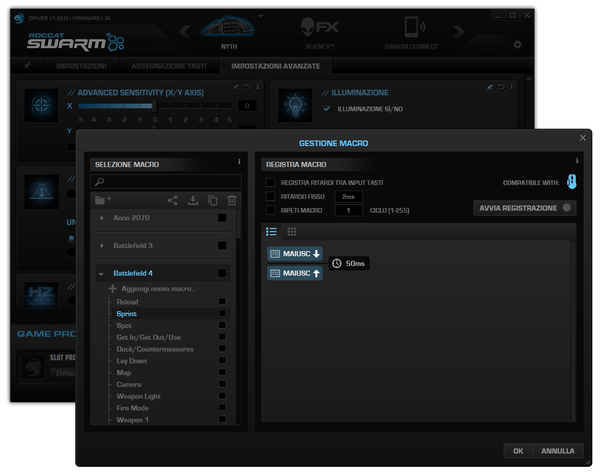Click info icon in Registra Macro header
The image size is (600, 474).
click(x=577, y=160)
